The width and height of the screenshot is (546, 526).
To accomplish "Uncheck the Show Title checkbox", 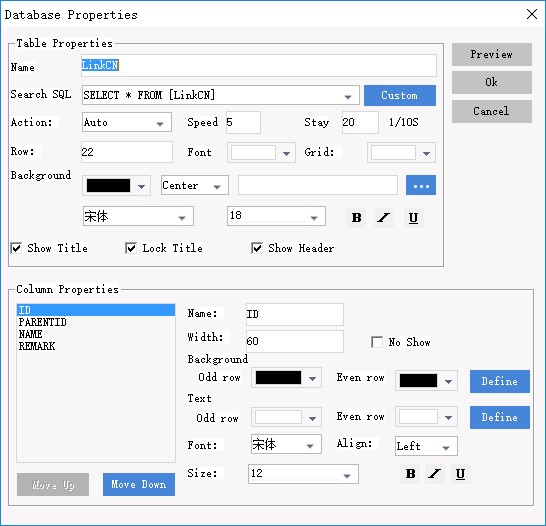I will pos(16,248).
